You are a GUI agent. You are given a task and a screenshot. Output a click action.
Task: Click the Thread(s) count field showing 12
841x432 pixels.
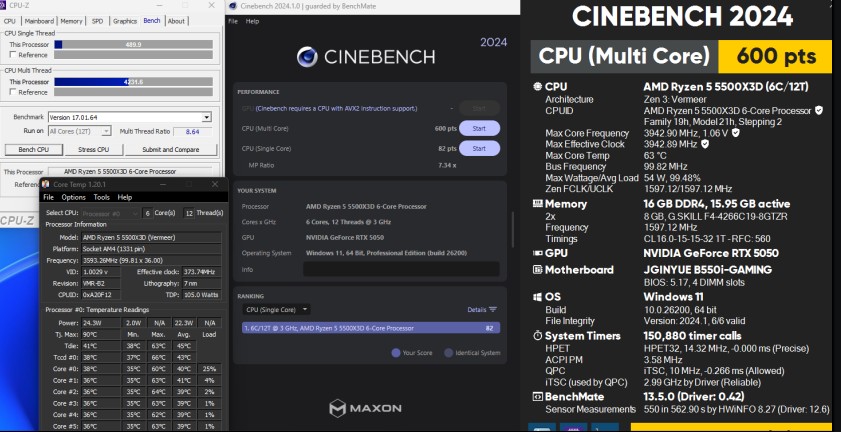(x=188, y=213)
